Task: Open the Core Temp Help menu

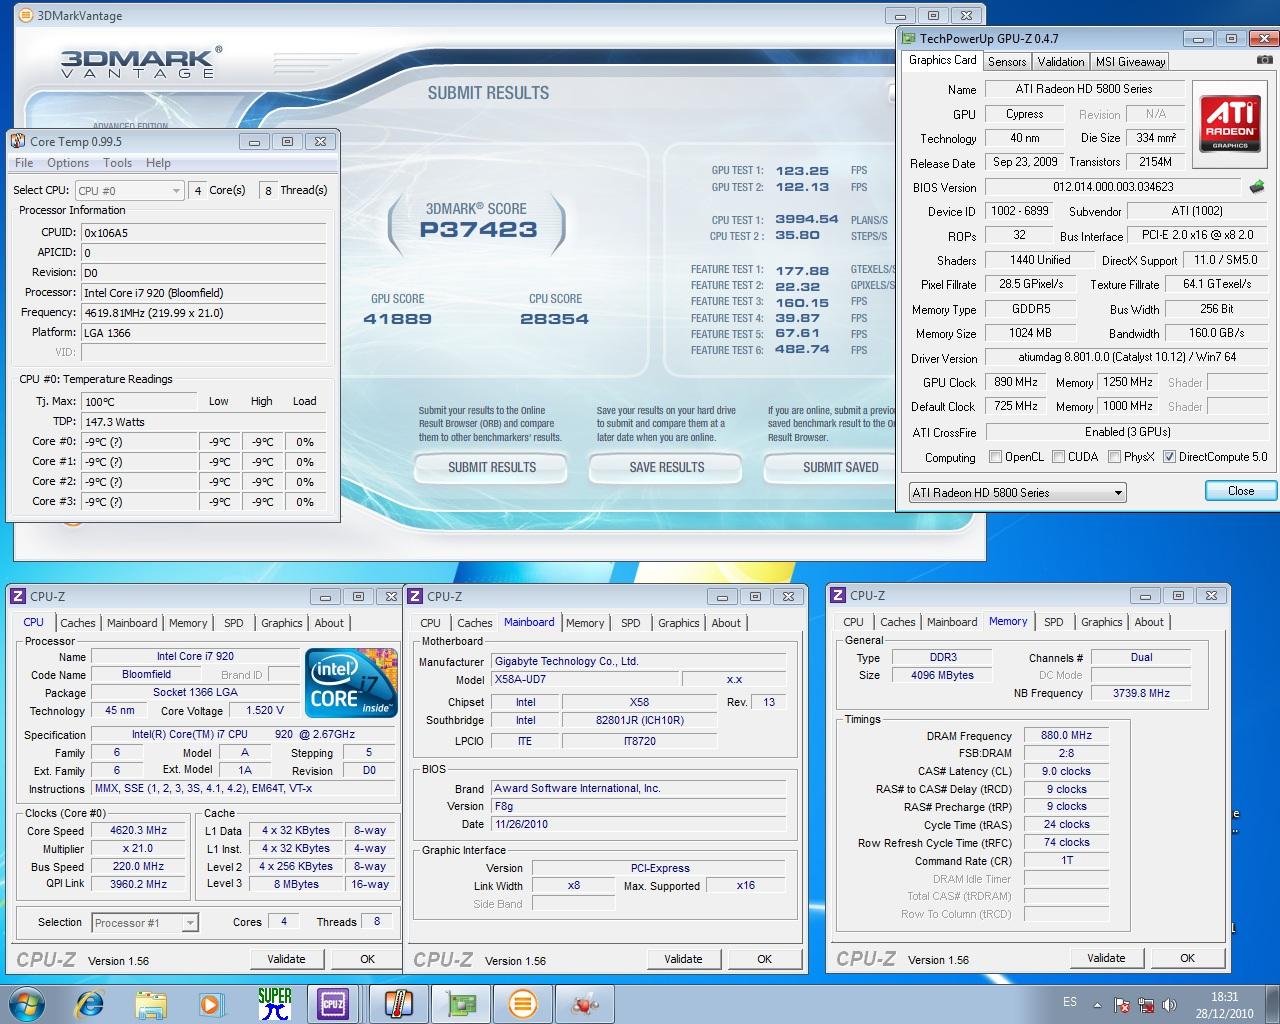Action: click(158, 163)
